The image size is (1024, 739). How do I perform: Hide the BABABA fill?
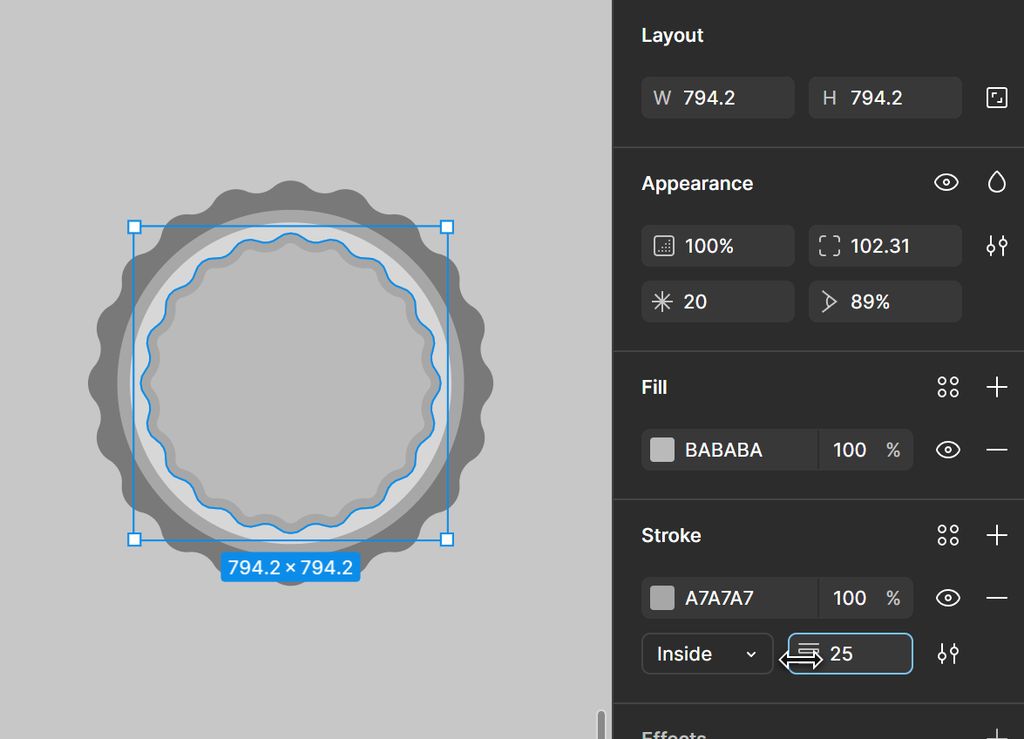click(x=948, y=450)
